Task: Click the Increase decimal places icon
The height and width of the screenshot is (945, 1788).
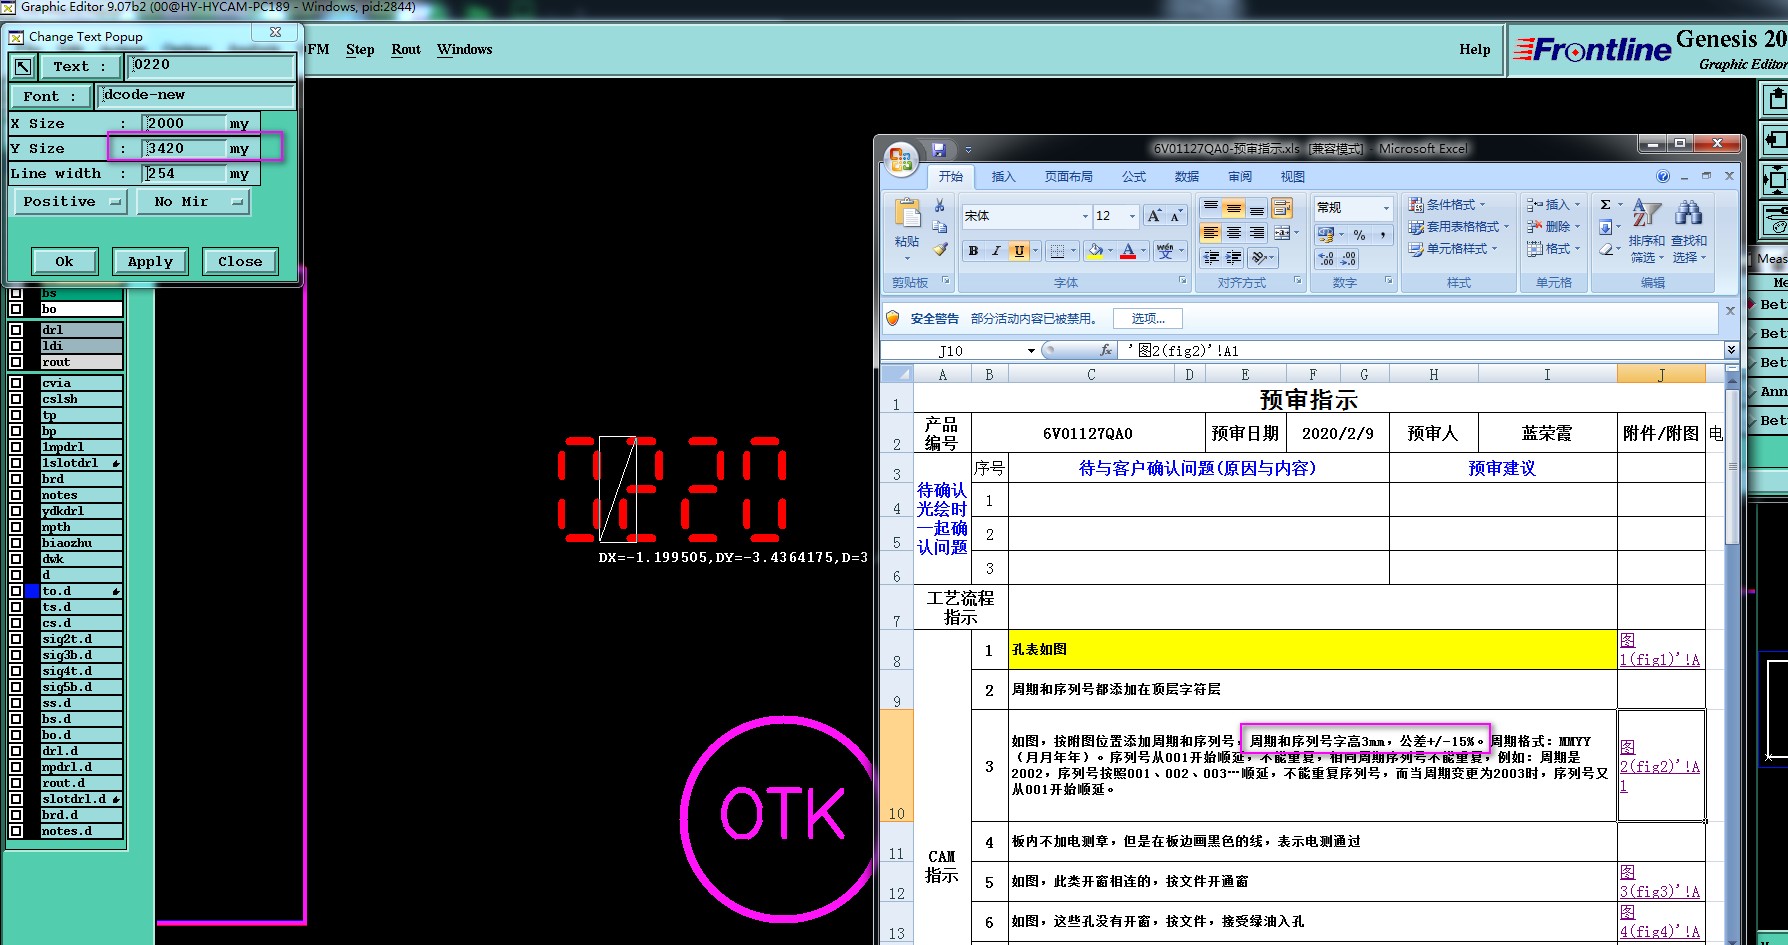Action: (x=1326, y=259)
